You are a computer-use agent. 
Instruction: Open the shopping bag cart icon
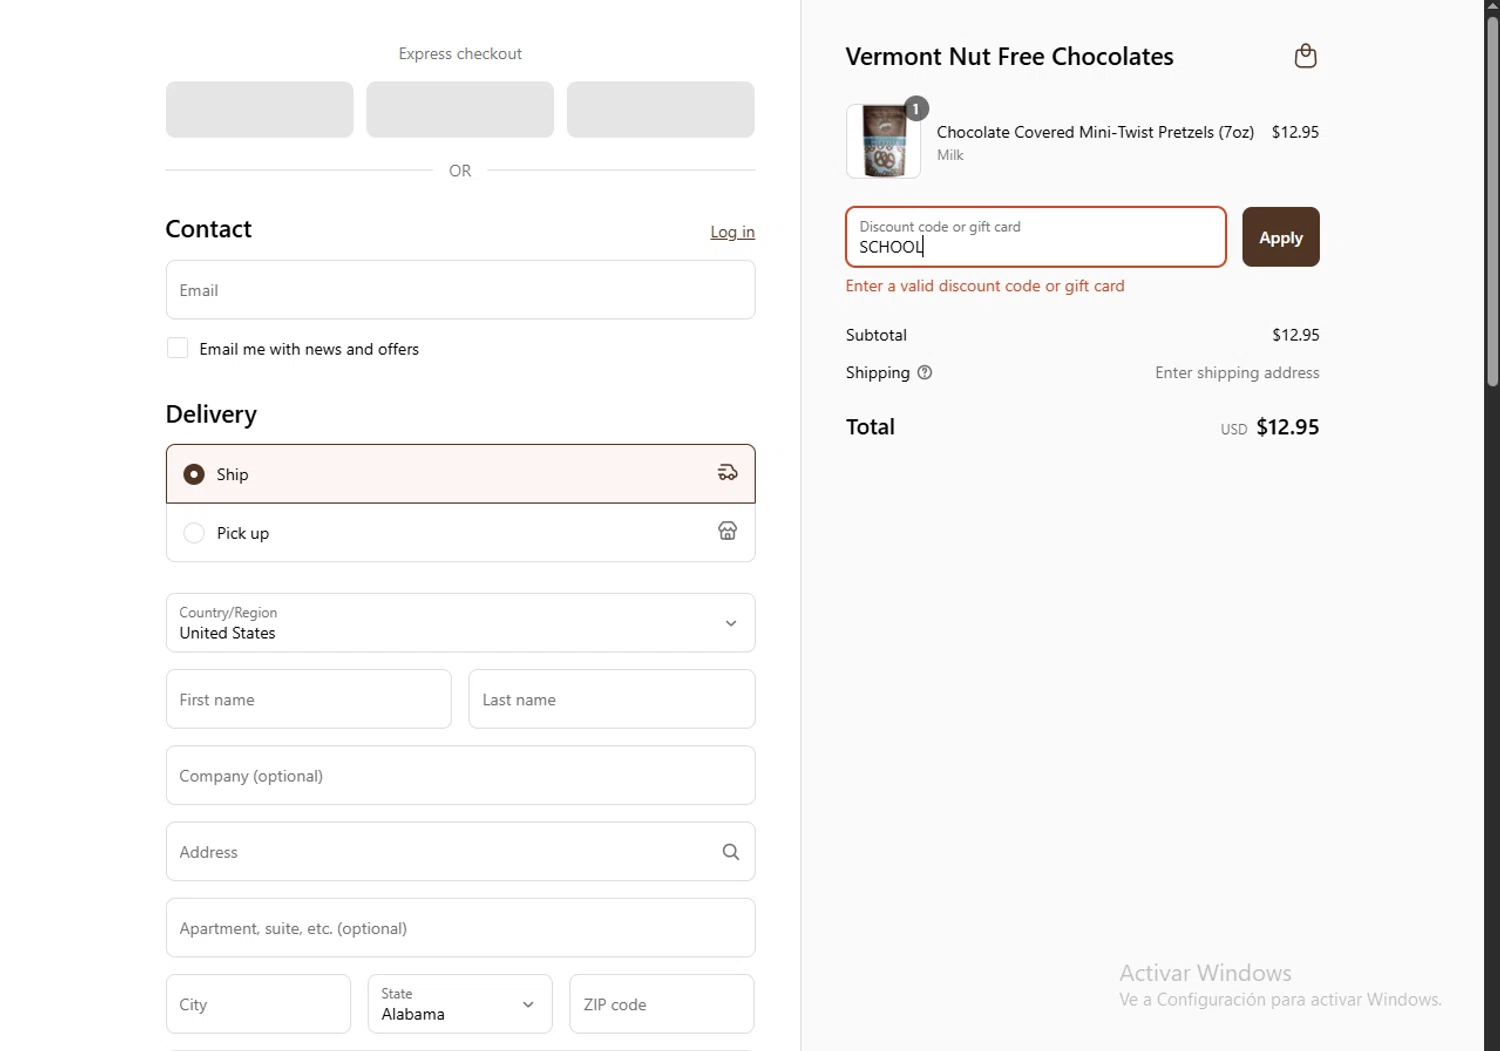(x=1305, y=56)
